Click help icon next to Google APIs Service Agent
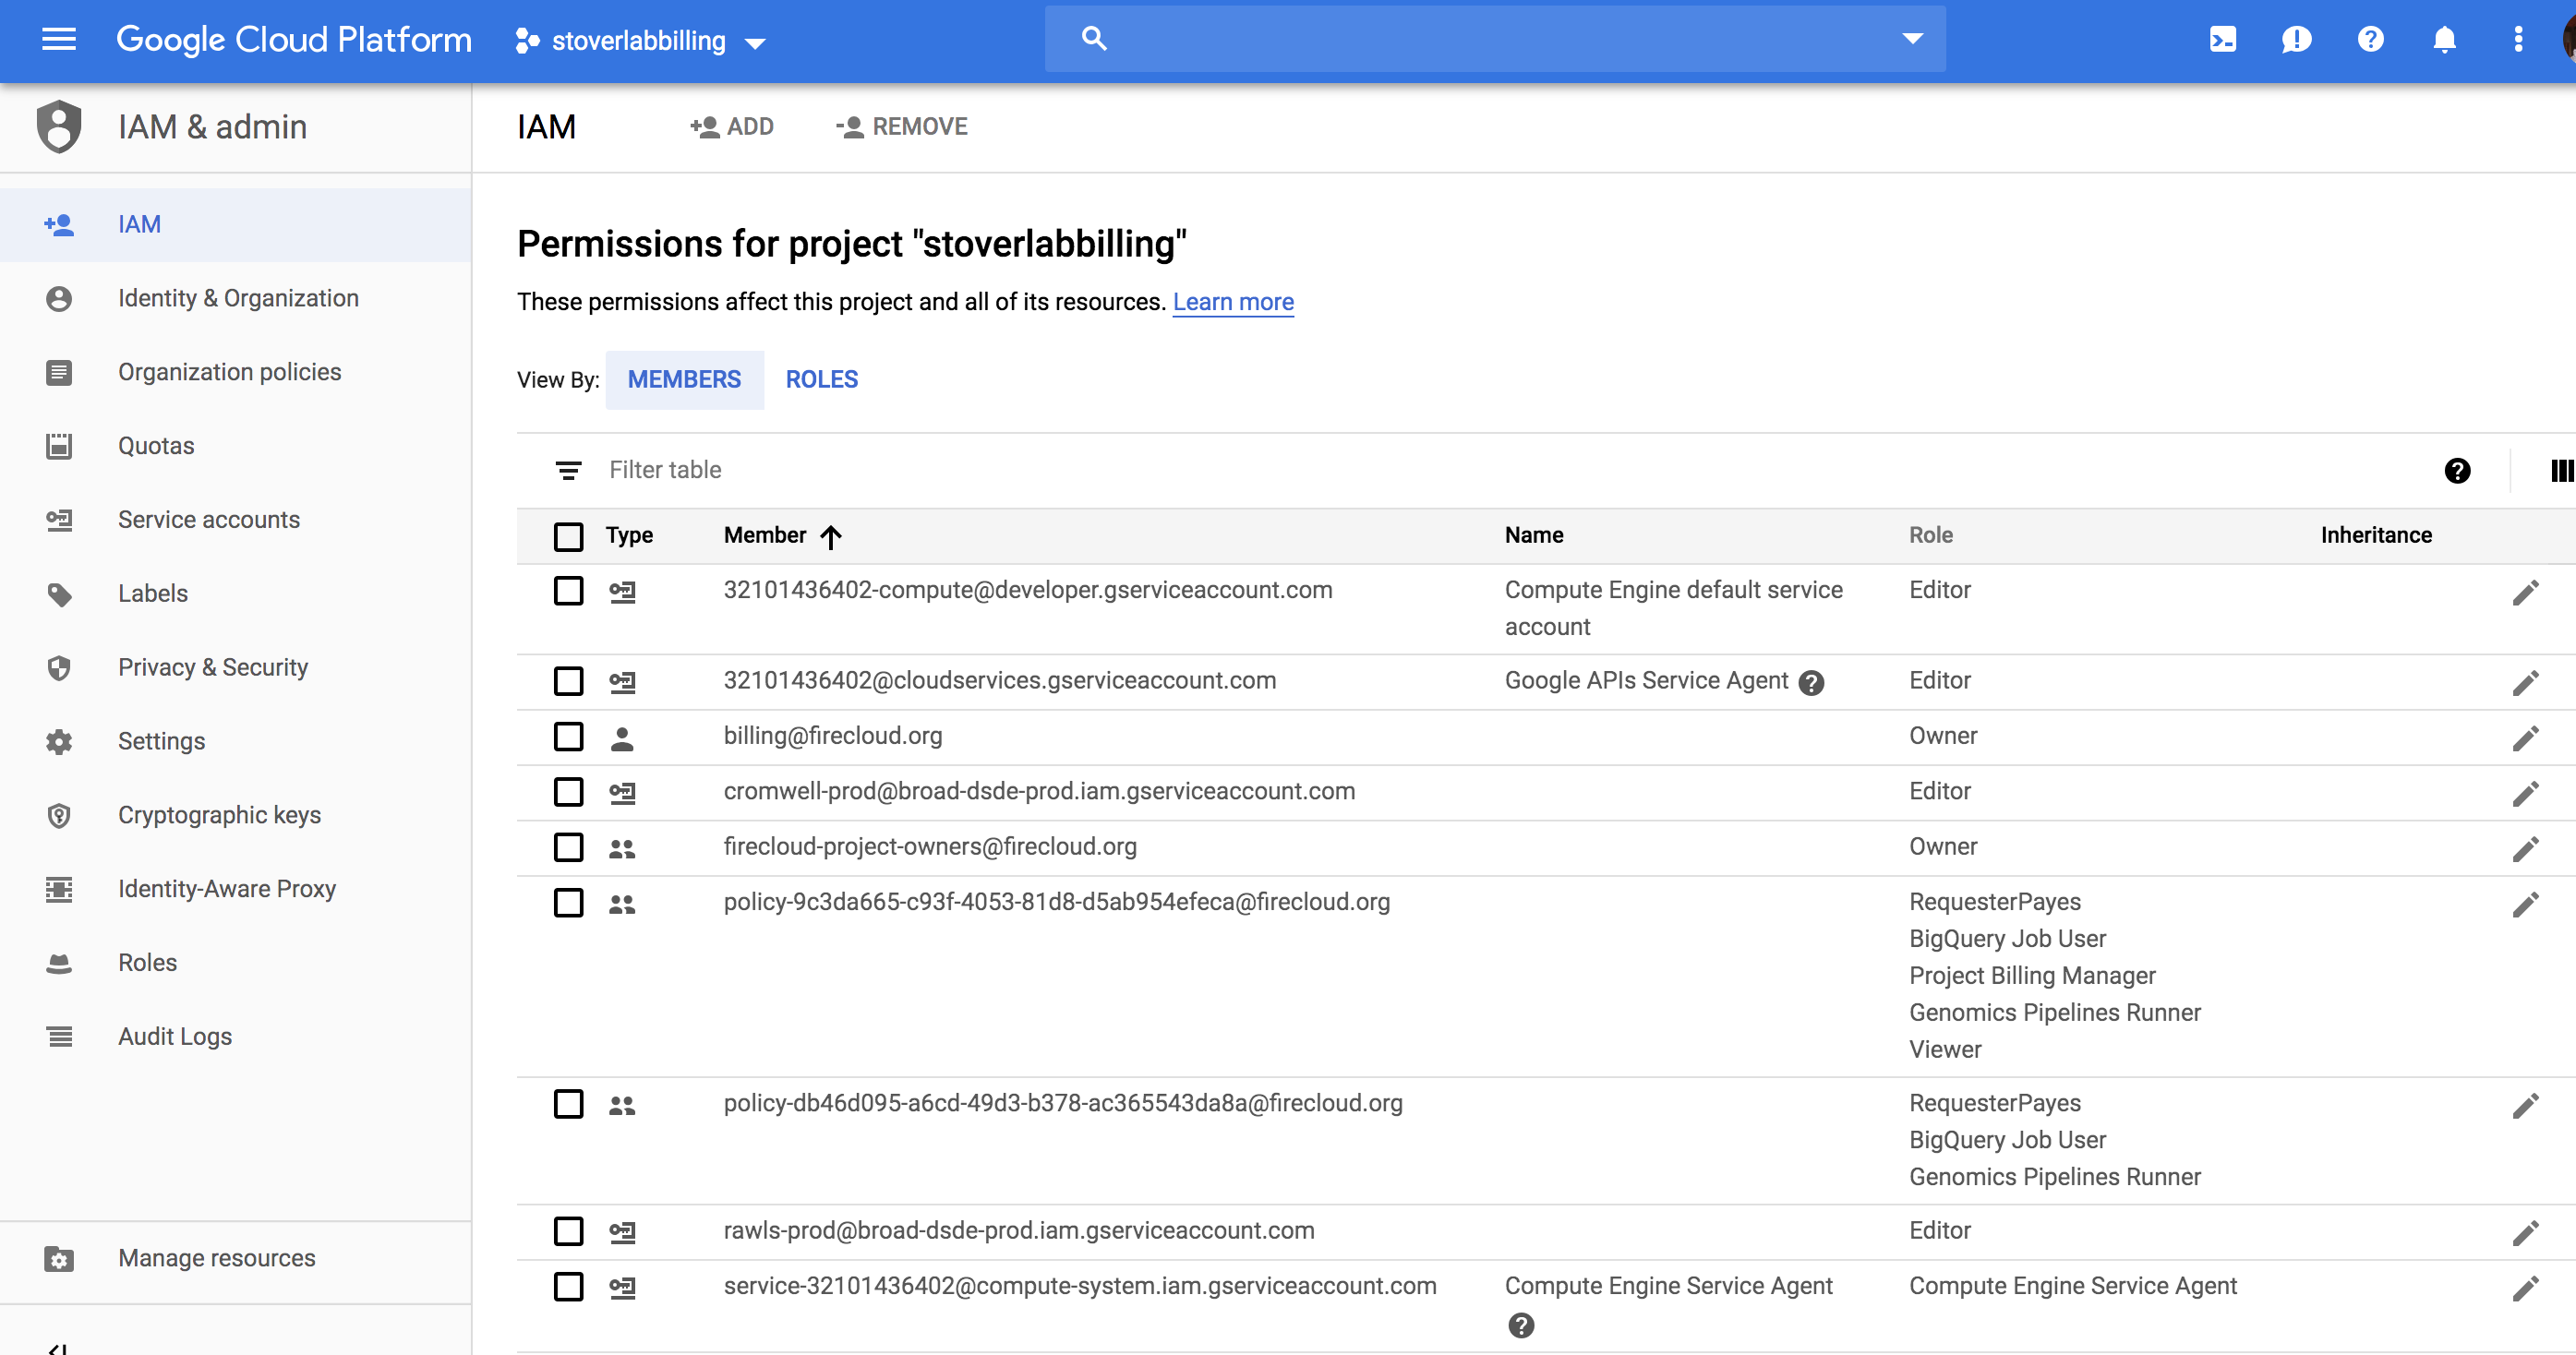The width and height of the screenshot is (2576, 1355). pos(1811,682)
